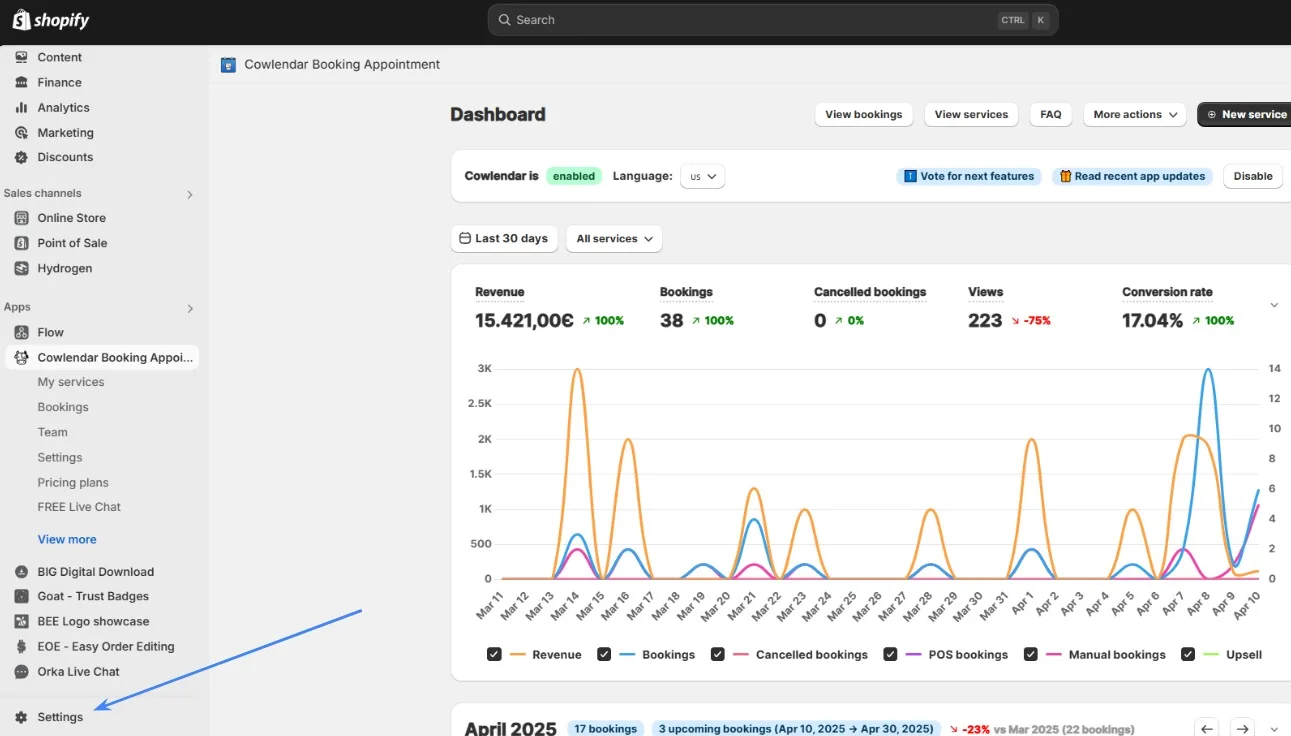
Task: Open the Goat - Trust Badges icon
Action: tap(21, 596)
